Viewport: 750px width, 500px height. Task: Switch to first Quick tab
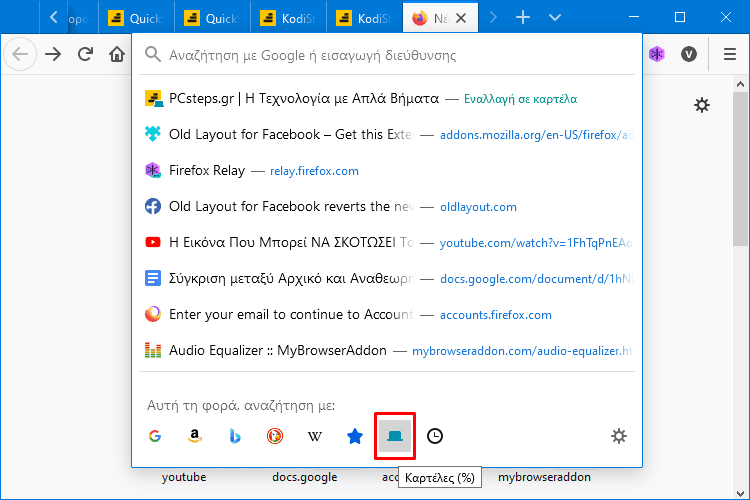[x=136, y=18]
